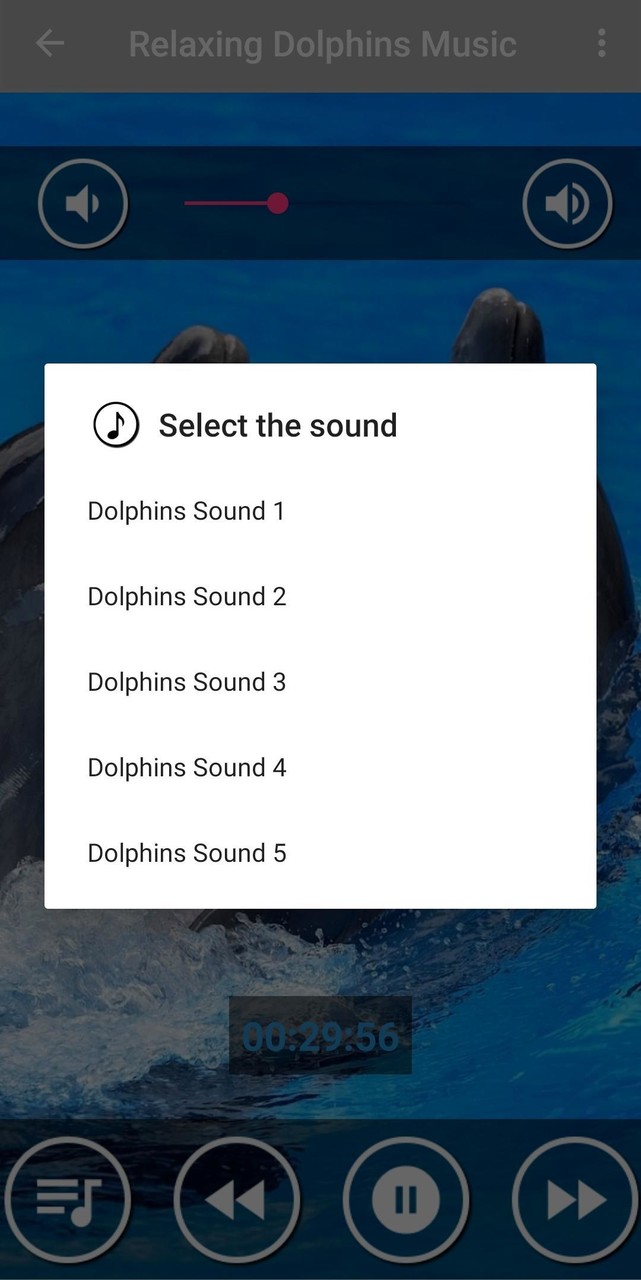
Task: Choose Dolphins Sound 2 from the list
Action: [186, 596]
